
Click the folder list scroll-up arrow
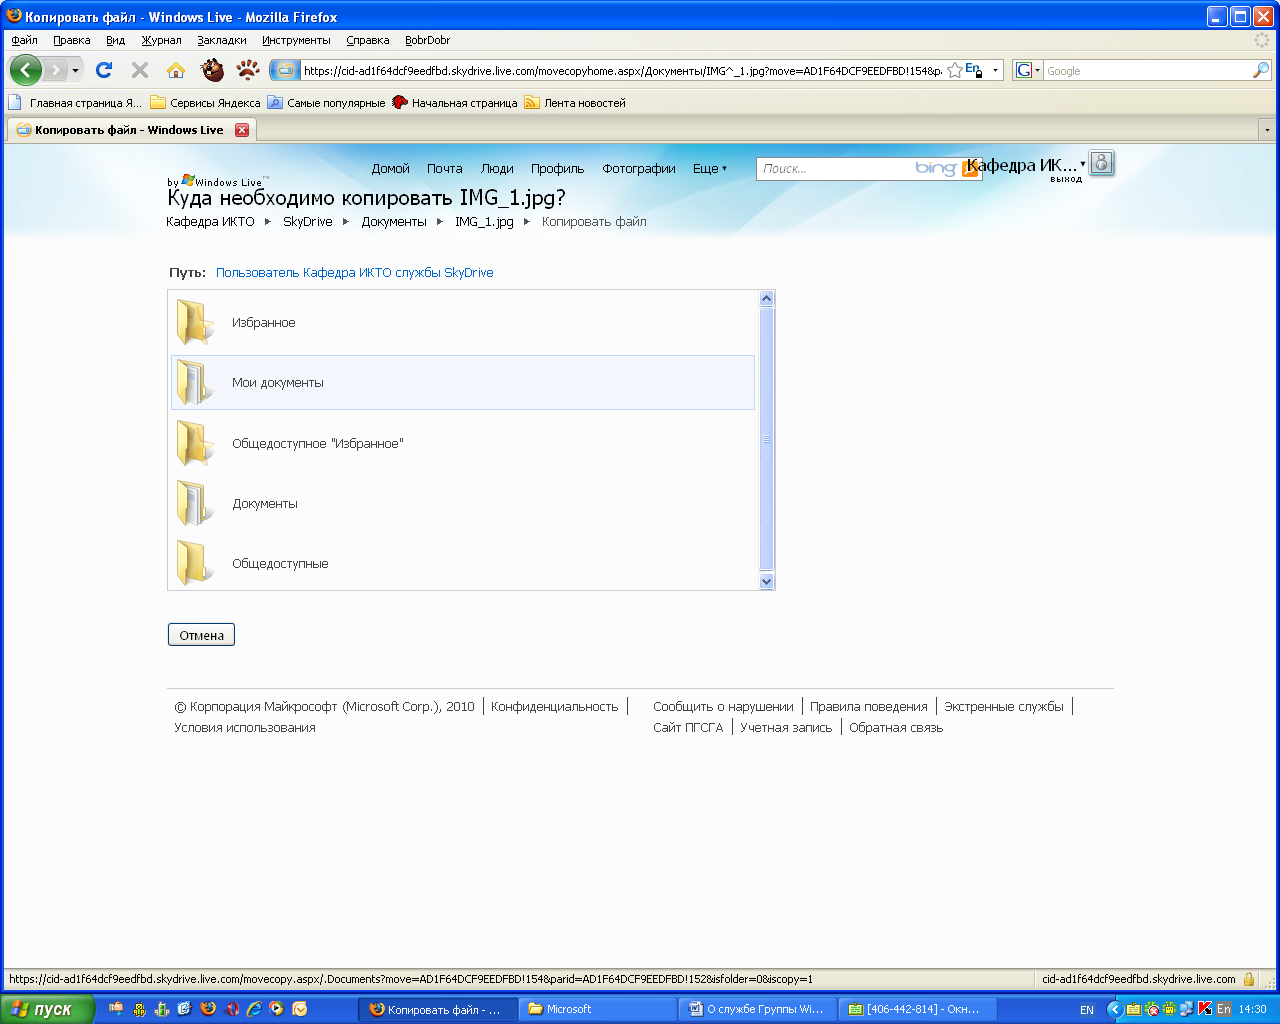pos(767,298)
